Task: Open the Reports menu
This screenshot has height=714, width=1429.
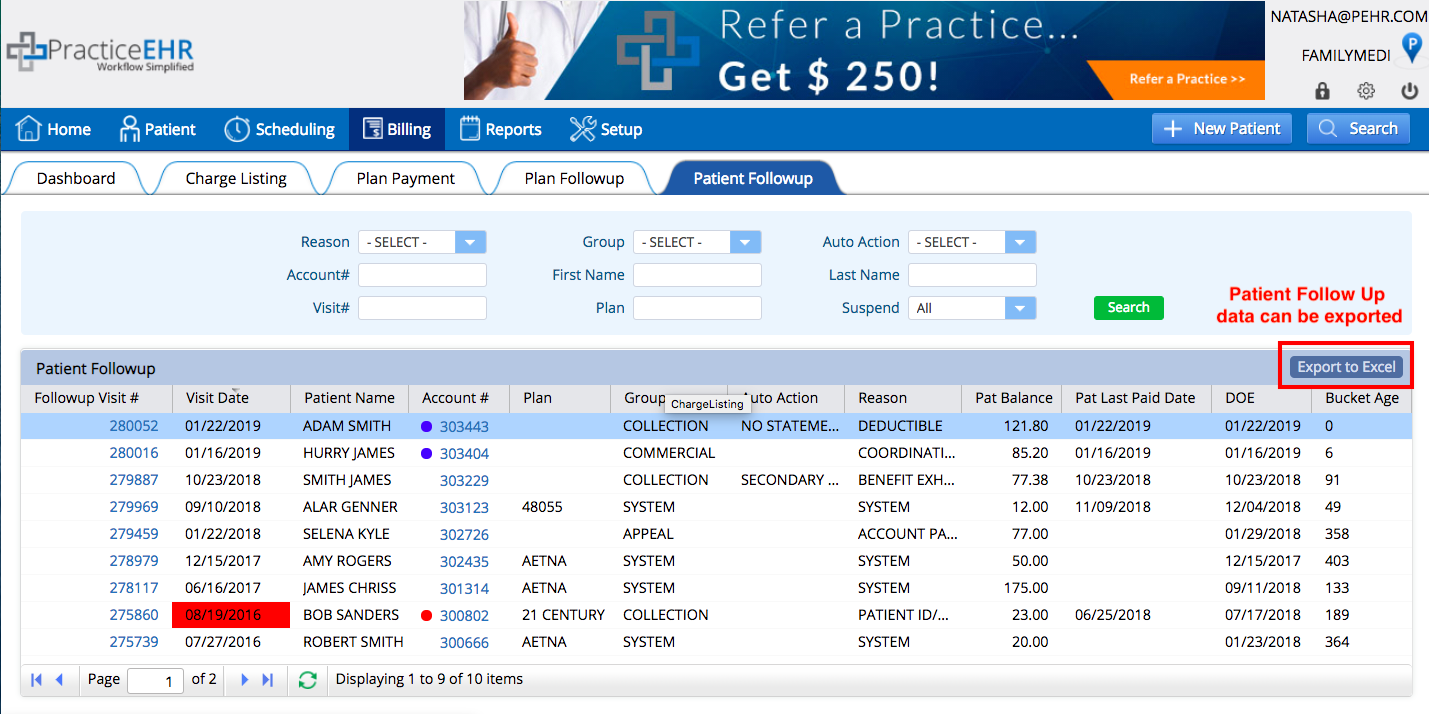Action: click(x=500, y=129)
